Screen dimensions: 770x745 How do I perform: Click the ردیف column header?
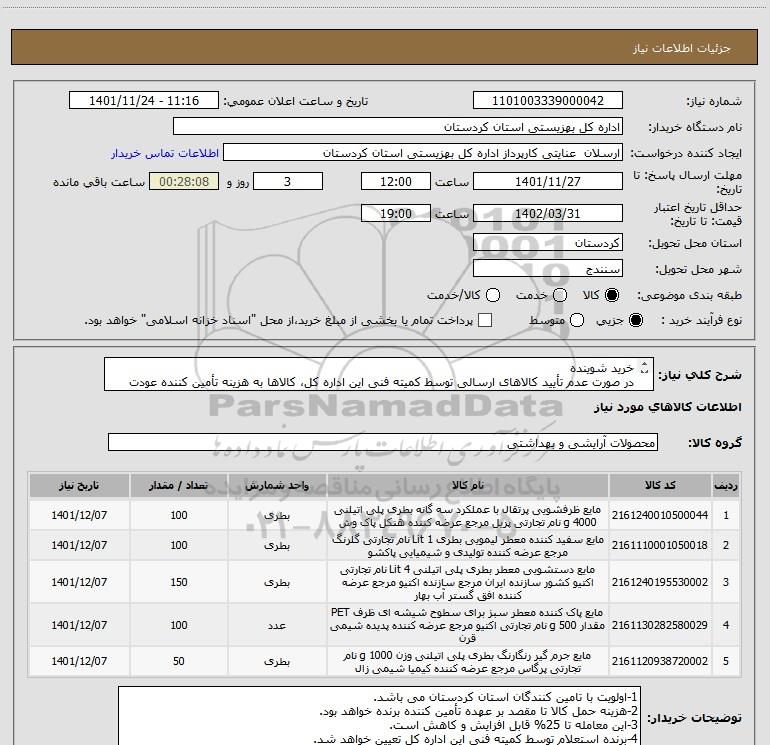pos(726,486)
